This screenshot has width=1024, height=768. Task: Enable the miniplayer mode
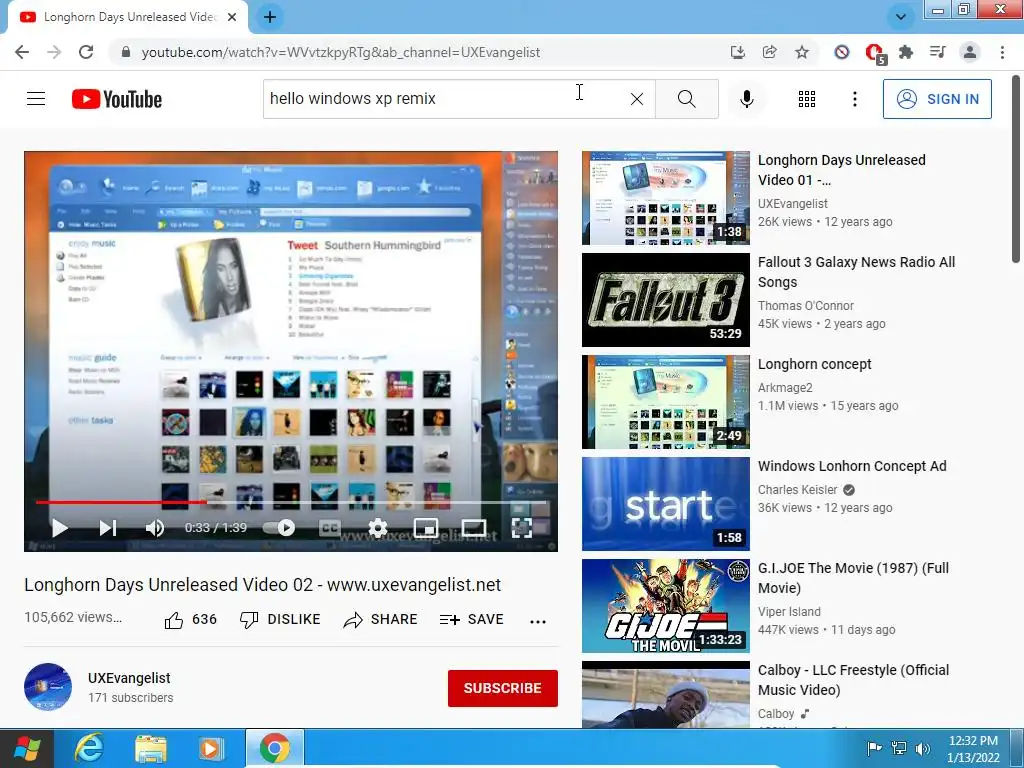426,528
